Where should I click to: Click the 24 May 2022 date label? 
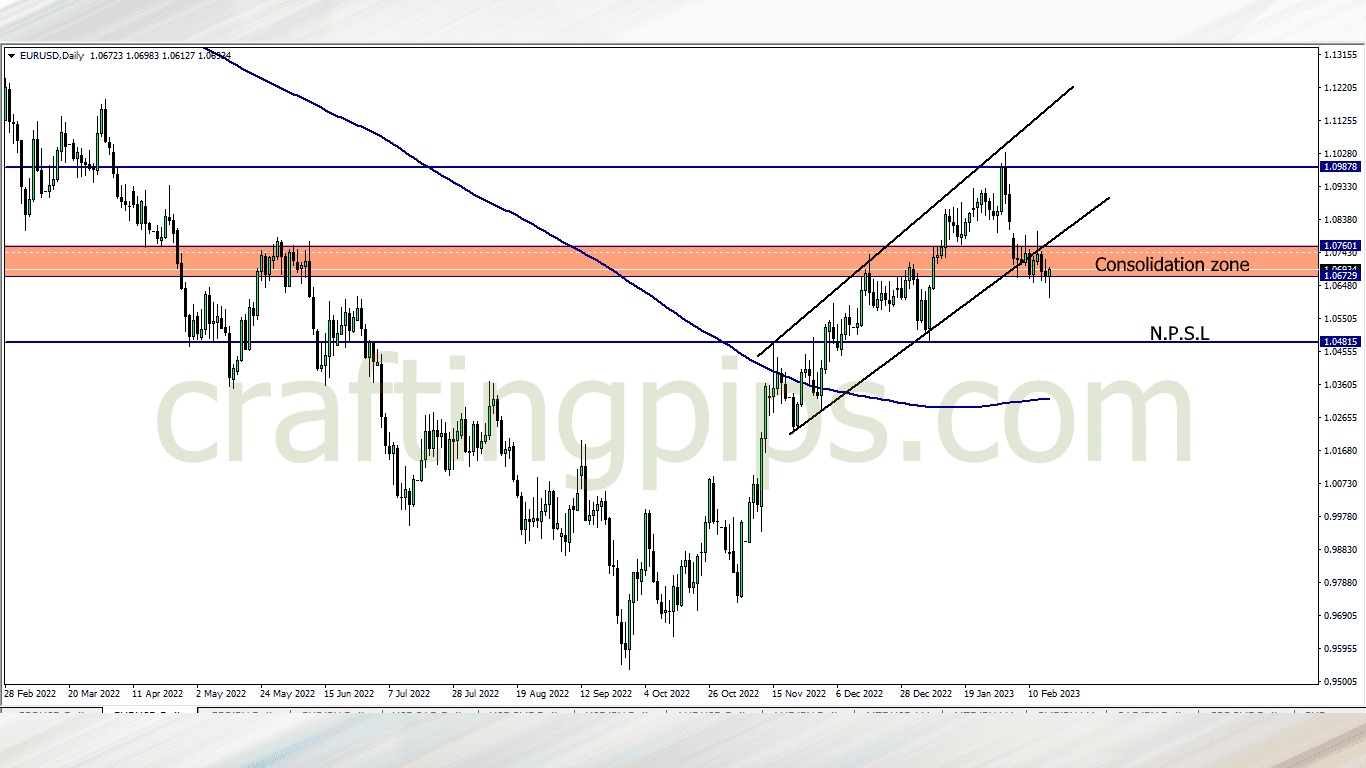[287, 693]
